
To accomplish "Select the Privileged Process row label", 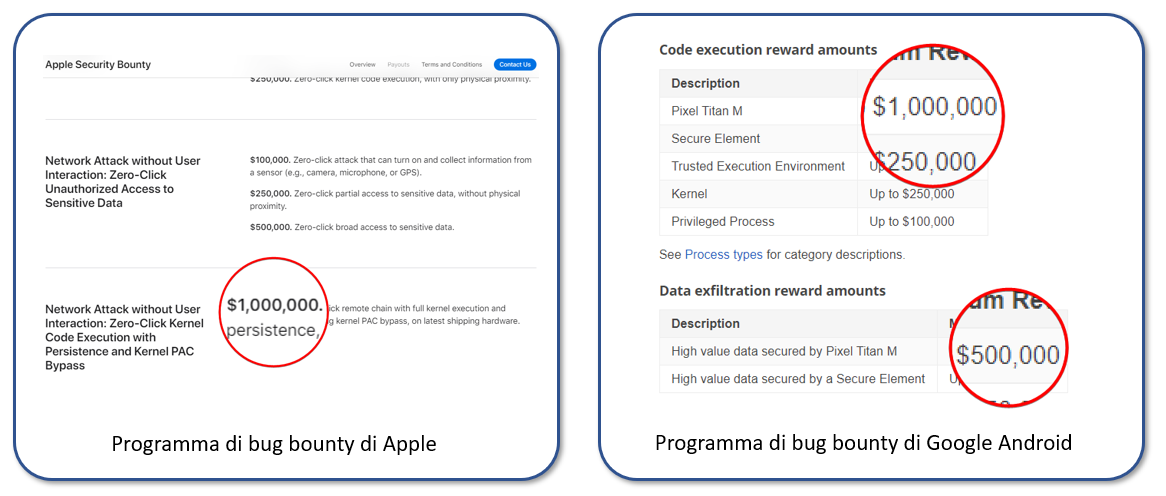I will click(723, 222).
